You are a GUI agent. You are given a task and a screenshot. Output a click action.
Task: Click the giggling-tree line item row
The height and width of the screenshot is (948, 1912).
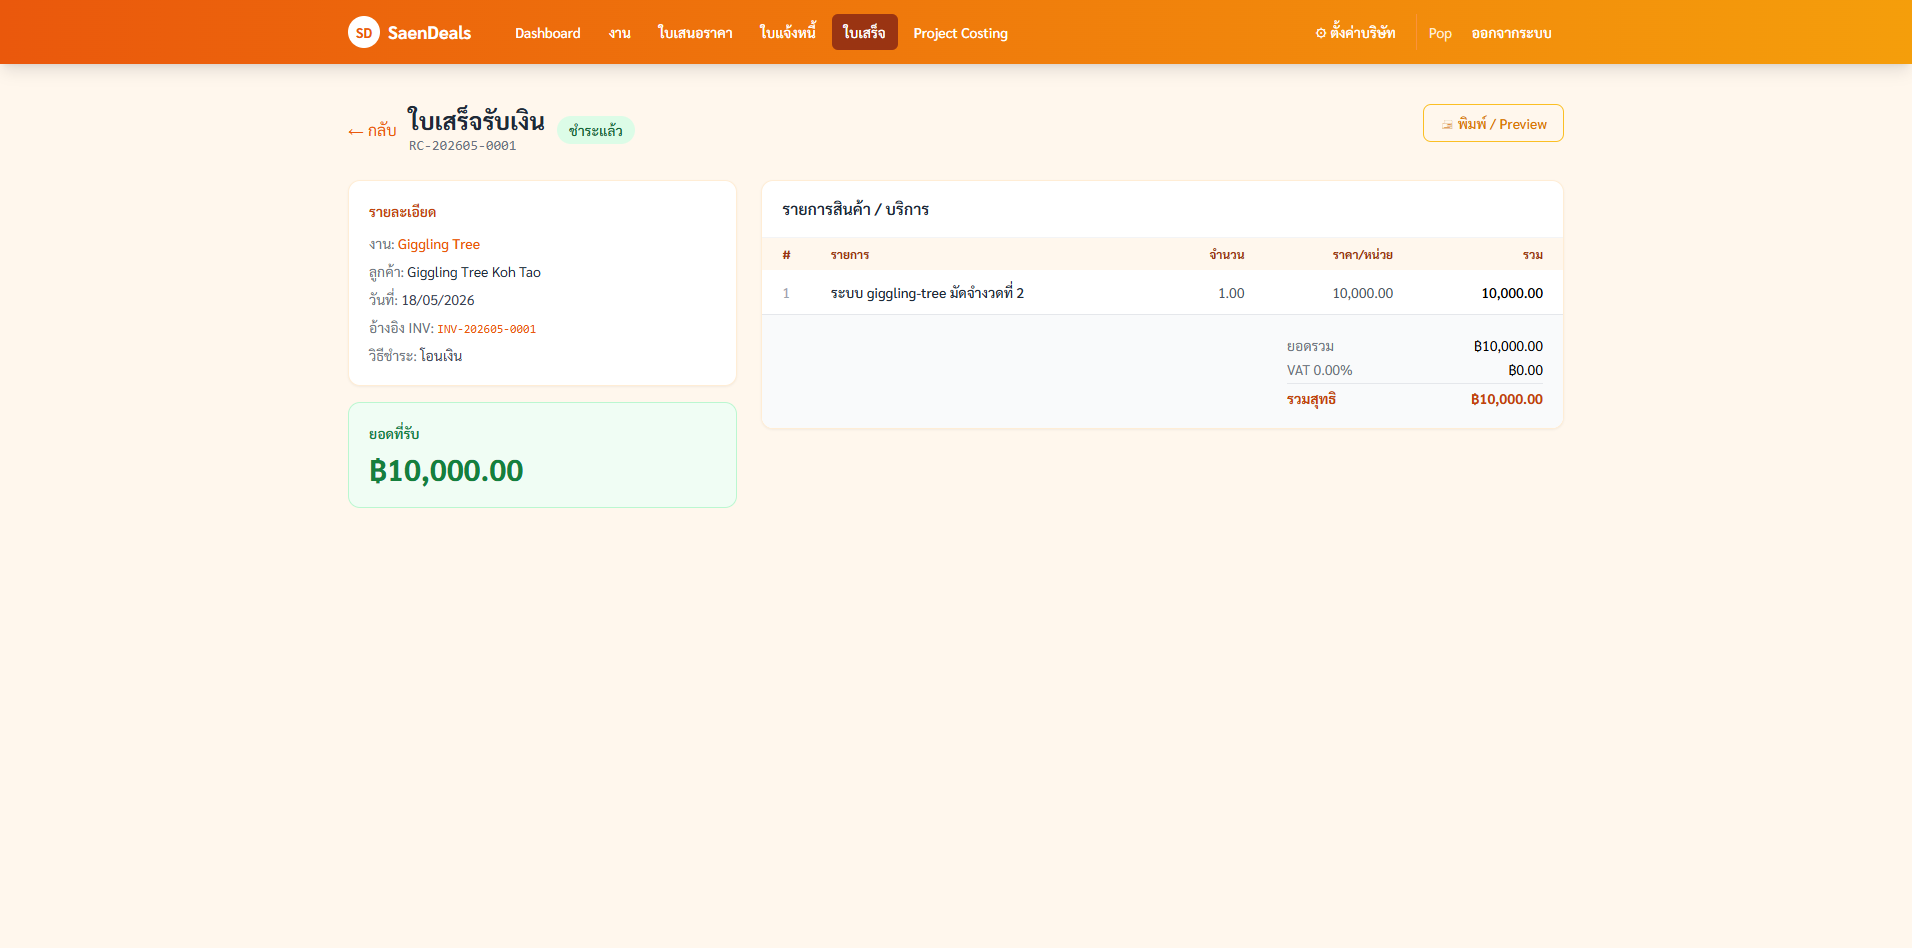[1162, 293]
